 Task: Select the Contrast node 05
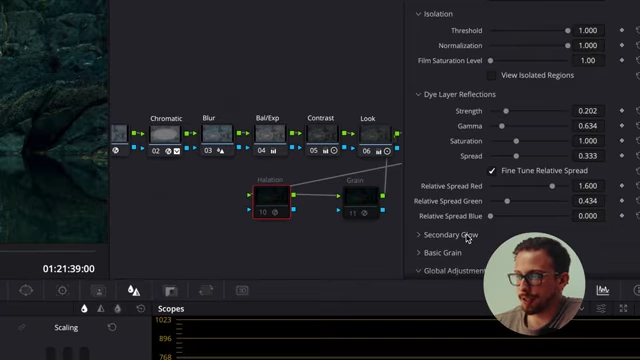(322, 140)
